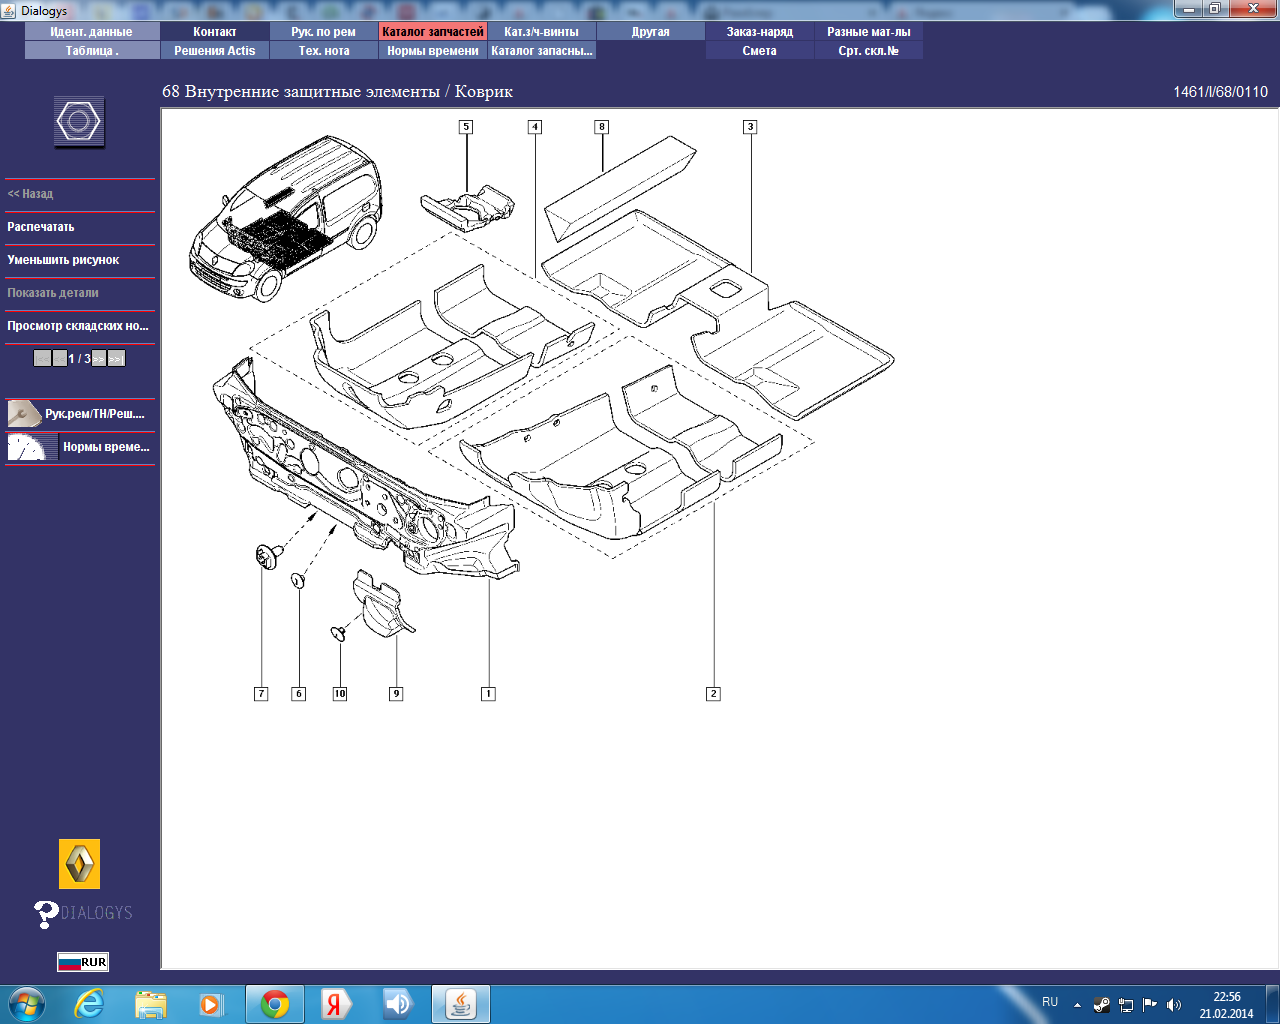Viewport: 1280px width, 1024px height.
Task: Open the Срт. скл.№ tab
Action: (869, 51)
